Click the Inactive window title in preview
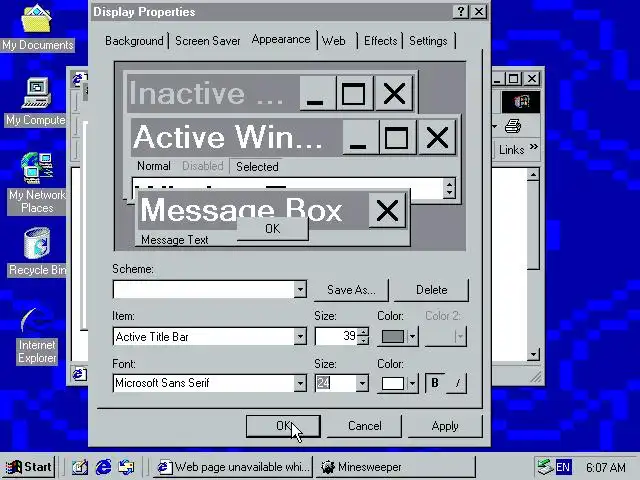The height and width of the screenshot is (480, 640). pyautogui.click(x=207, y=93)
